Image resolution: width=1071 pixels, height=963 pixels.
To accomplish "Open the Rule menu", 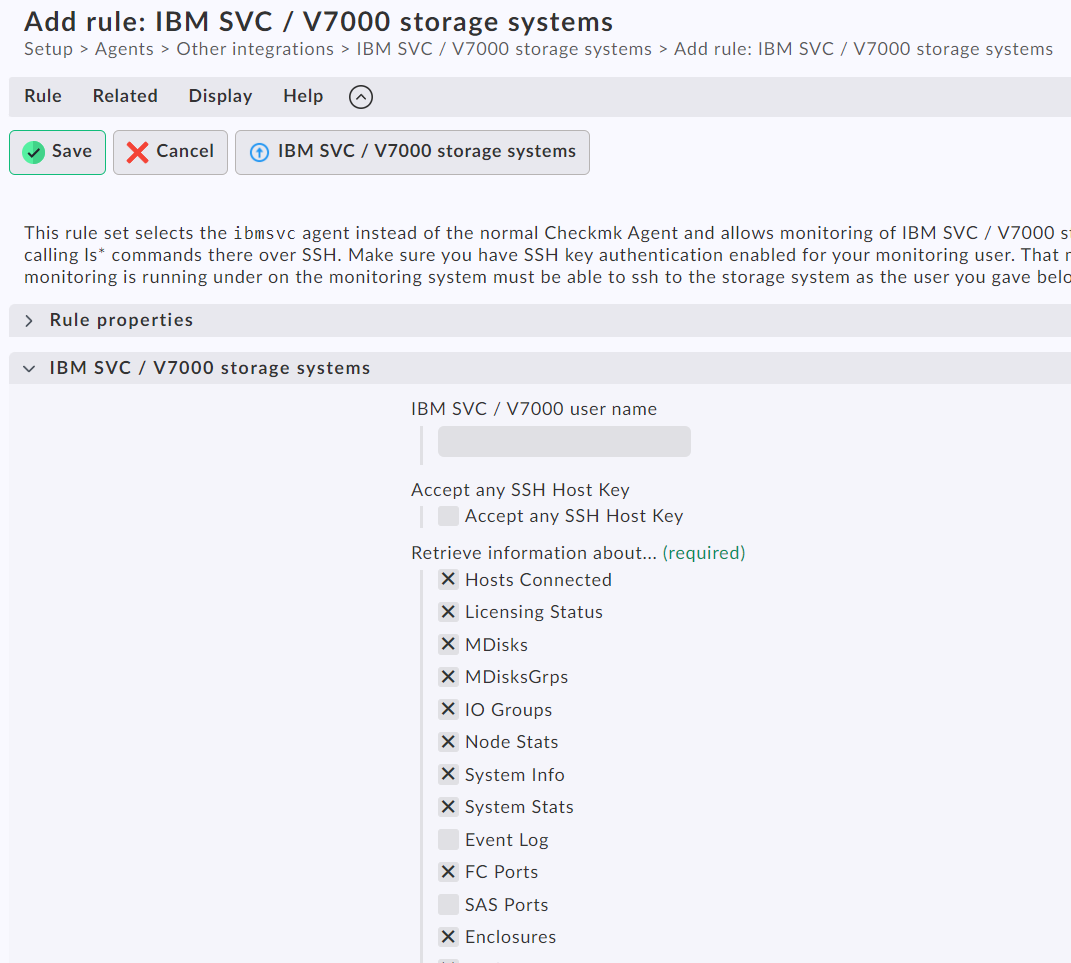I will point(43,96).
